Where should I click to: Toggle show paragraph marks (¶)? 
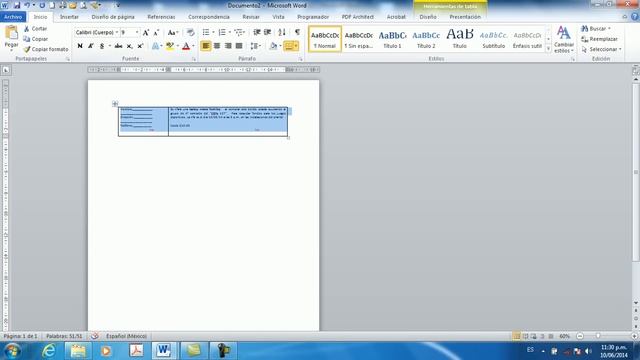(x=297, y=32)
